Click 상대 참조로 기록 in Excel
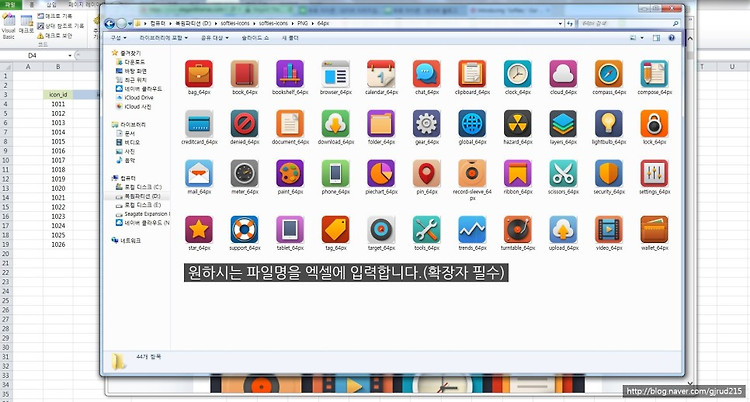 [60, 26]
